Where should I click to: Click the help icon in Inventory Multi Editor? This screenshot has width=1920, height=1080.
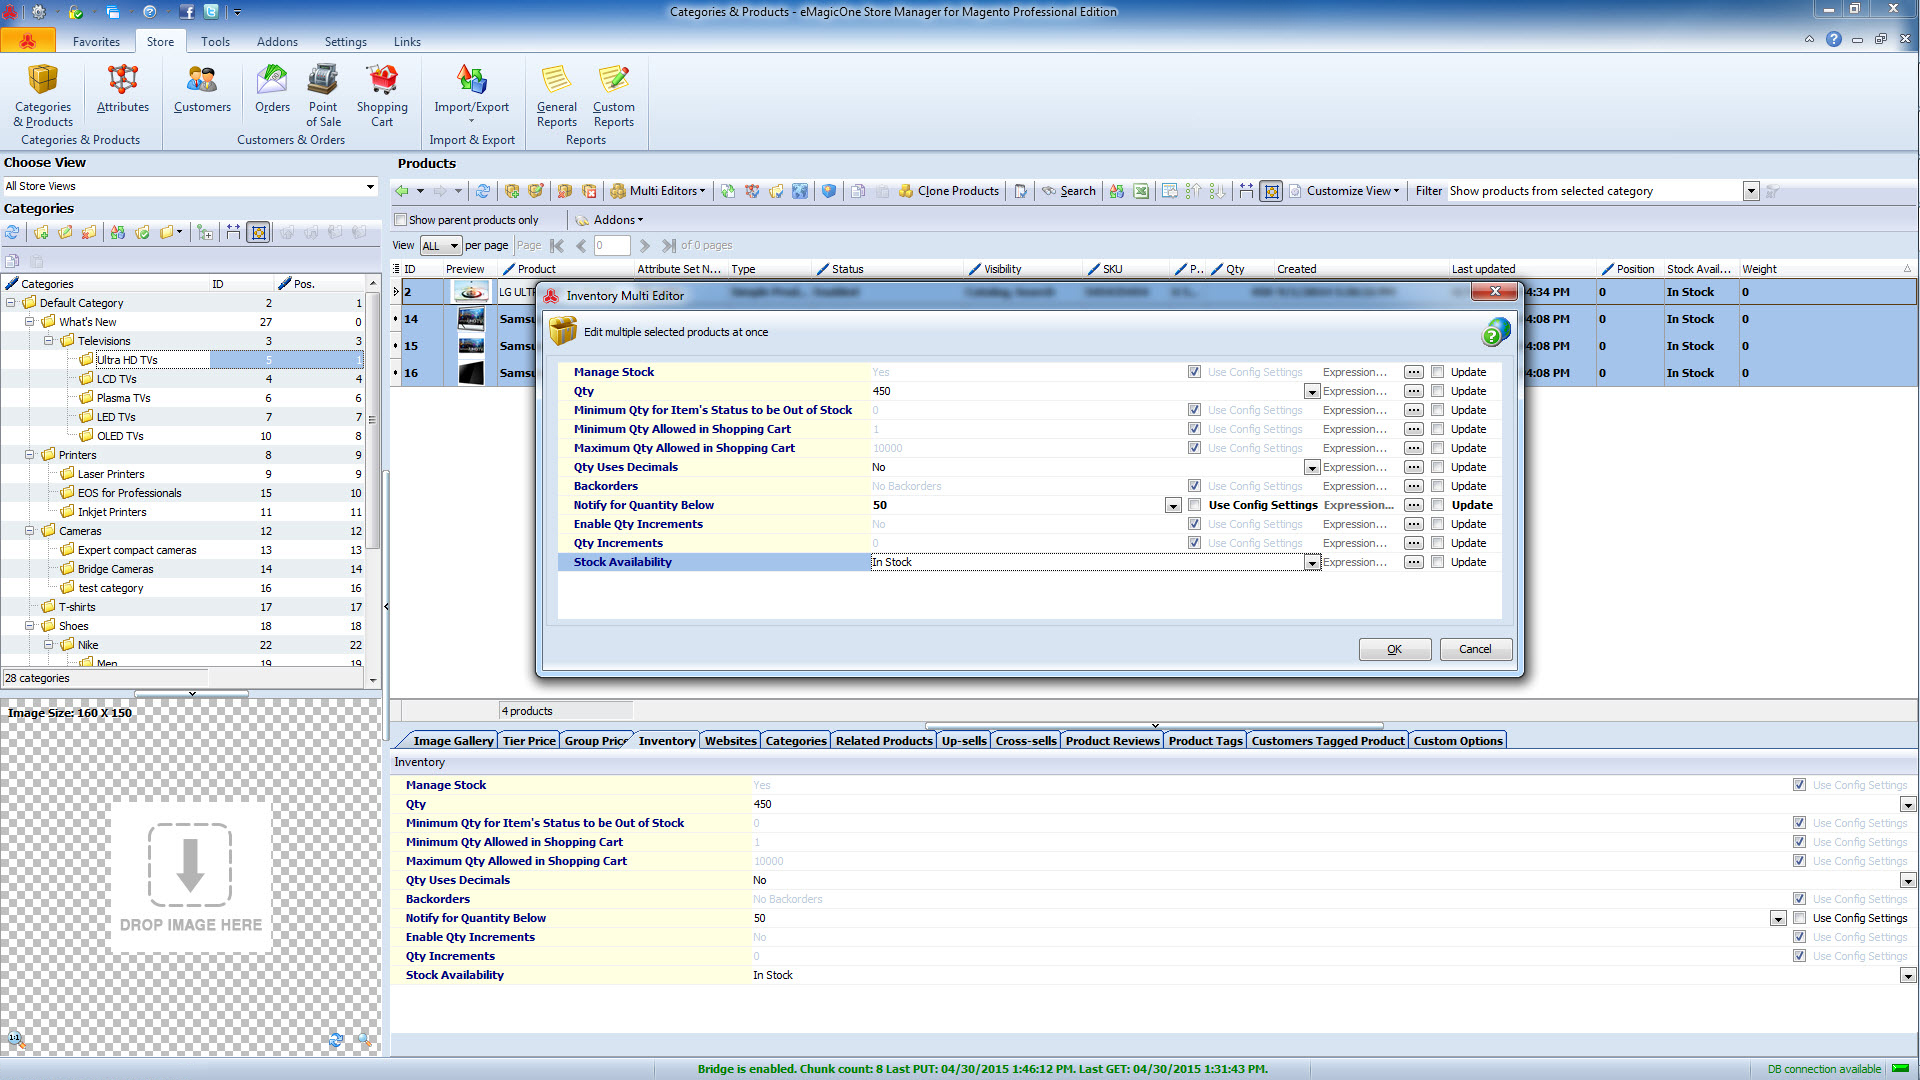pyautogui.click(x=1495, y=332)
